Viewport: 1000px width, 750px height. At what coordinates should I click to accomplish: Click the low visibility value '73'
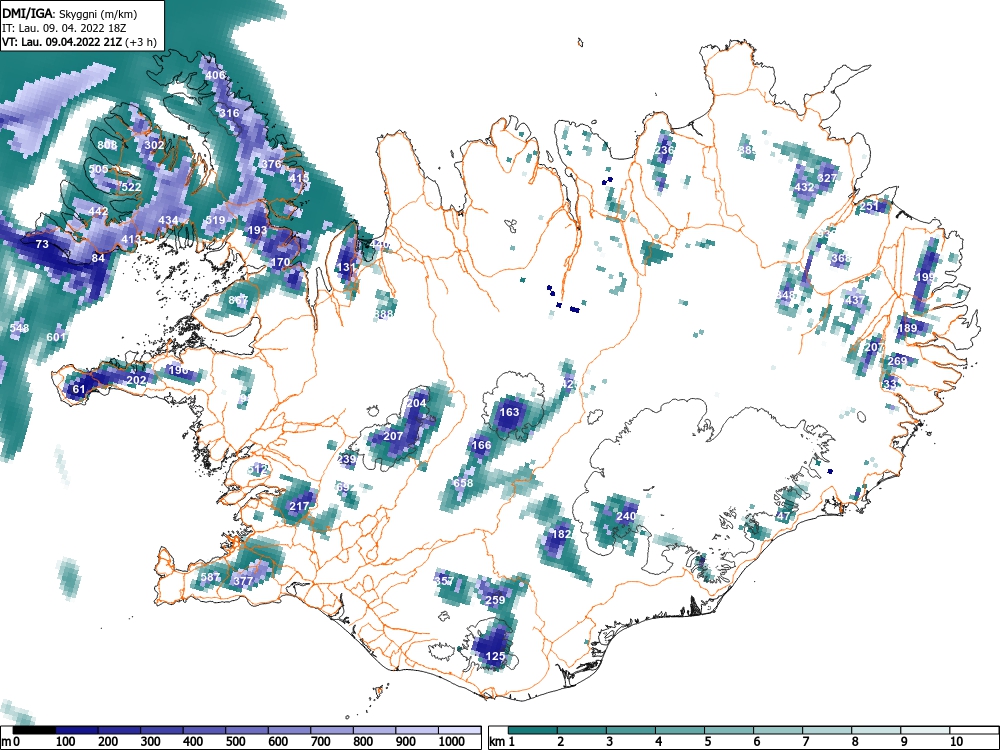point(42,244)
